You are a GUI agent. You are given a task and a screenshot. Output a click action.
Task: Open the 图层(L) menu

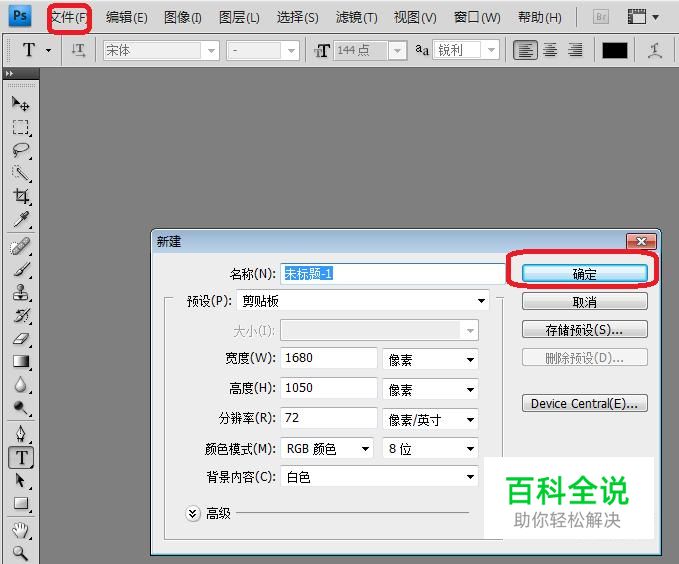coord(239,18)
